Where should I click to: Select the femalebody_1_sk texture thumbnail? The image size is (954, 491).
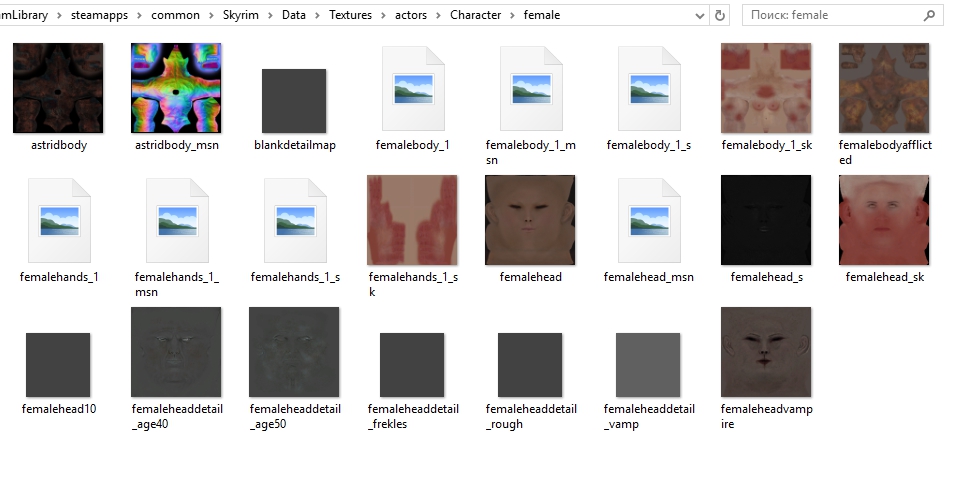[766, 88]
